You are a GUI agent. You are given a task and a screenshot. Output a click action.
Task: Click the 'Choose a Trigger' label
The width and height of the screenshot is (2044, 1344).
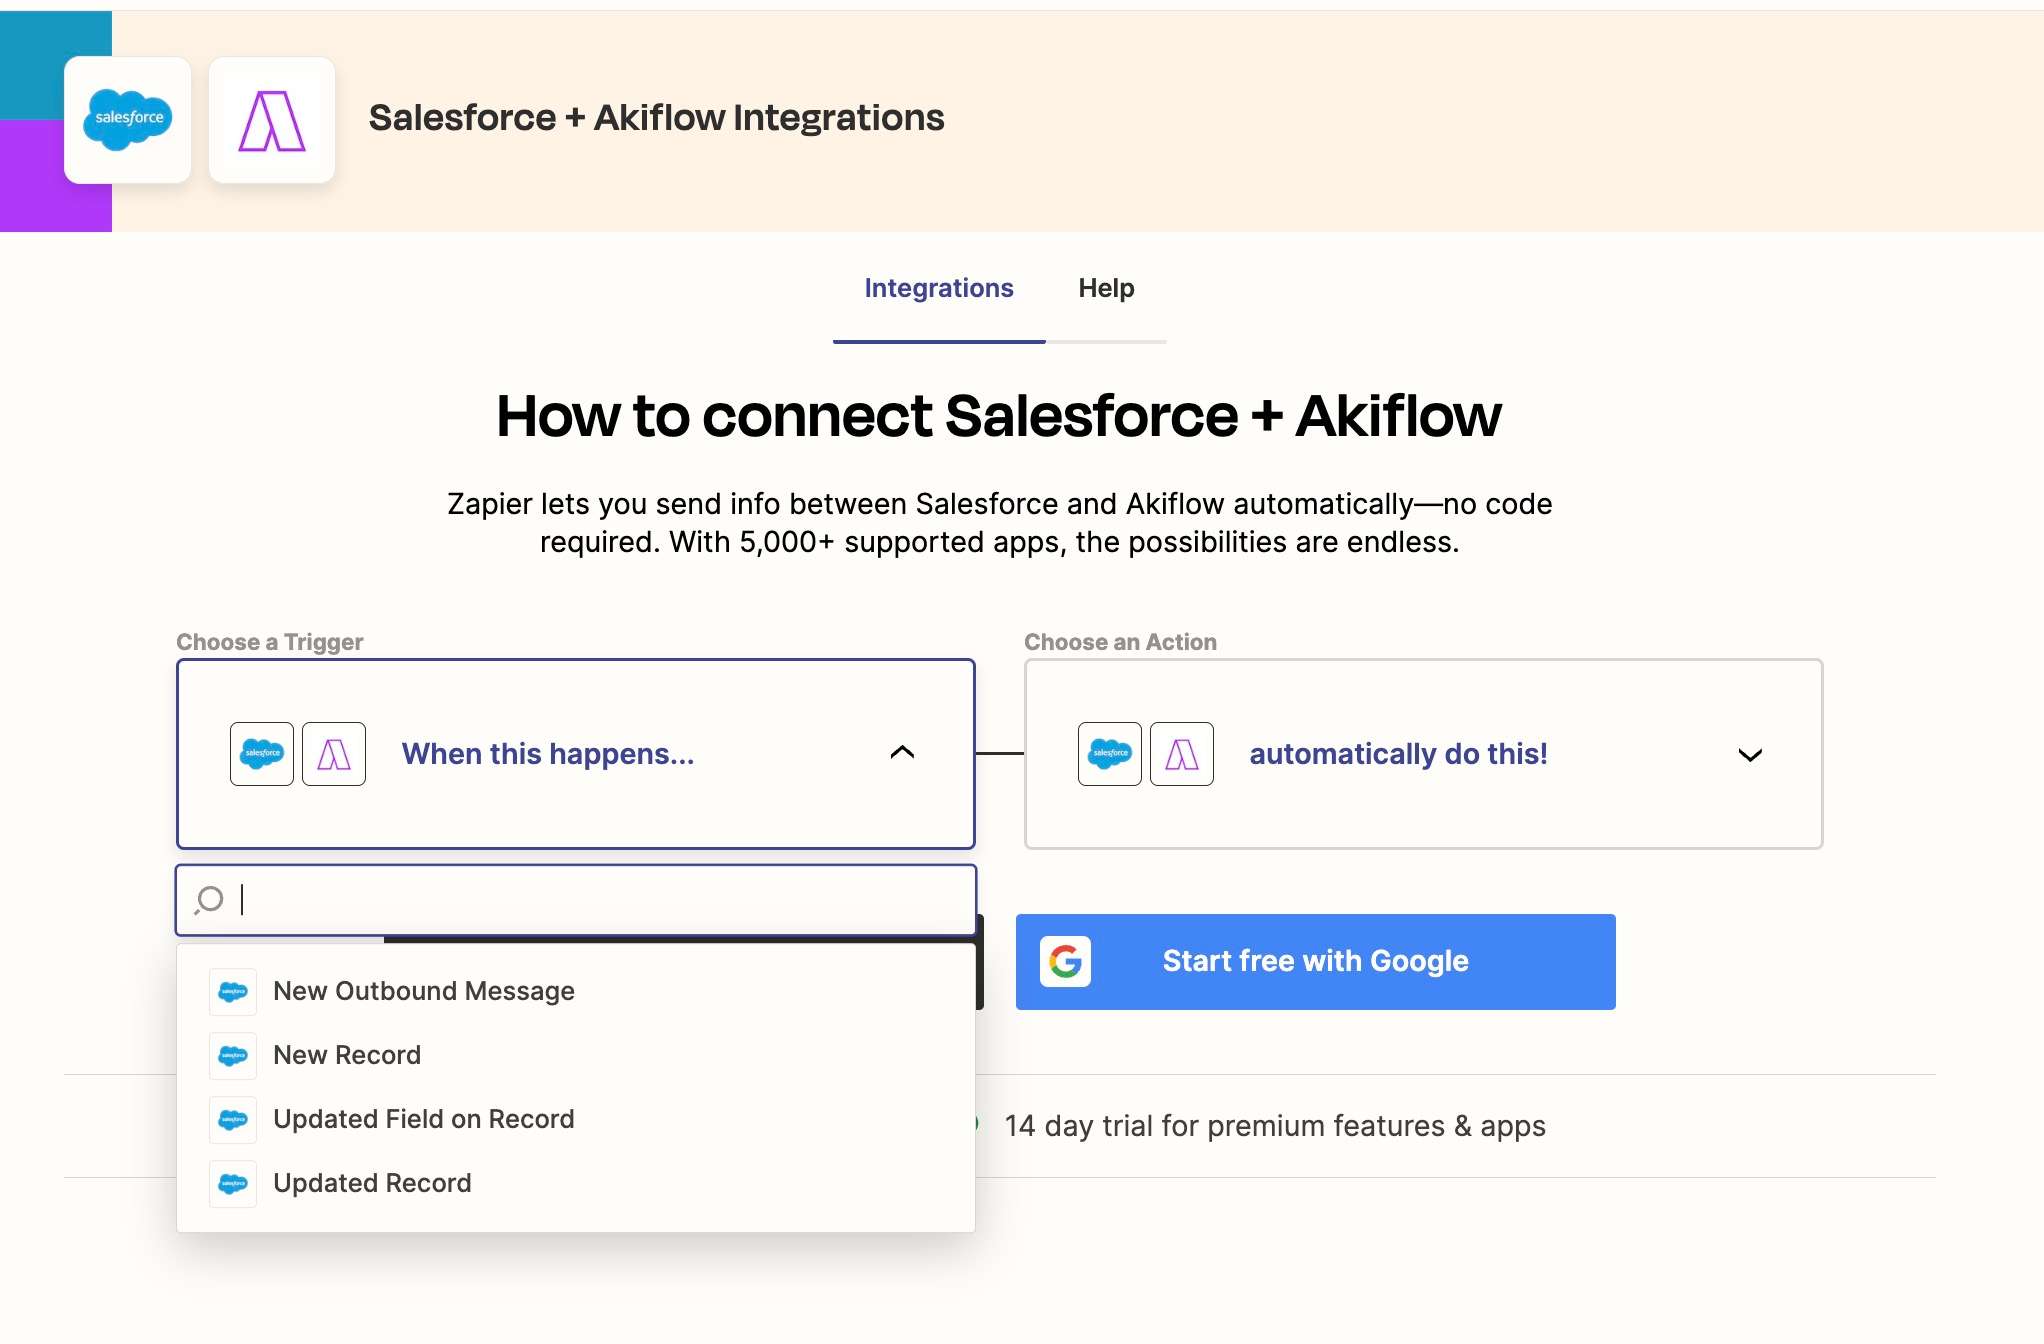click(x=269, y=642)
